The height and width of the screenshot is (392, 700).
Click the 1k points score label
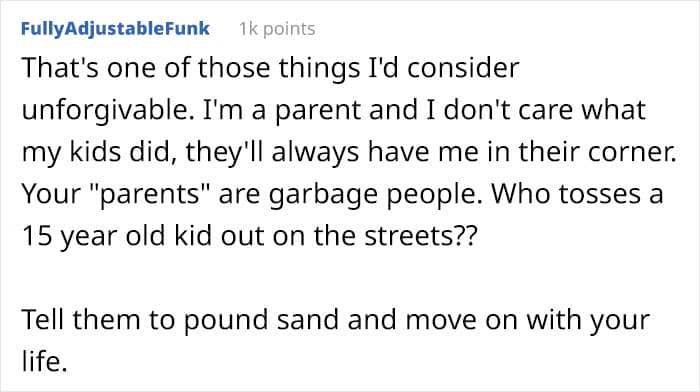pyautogui.click(x=277, y=29)
